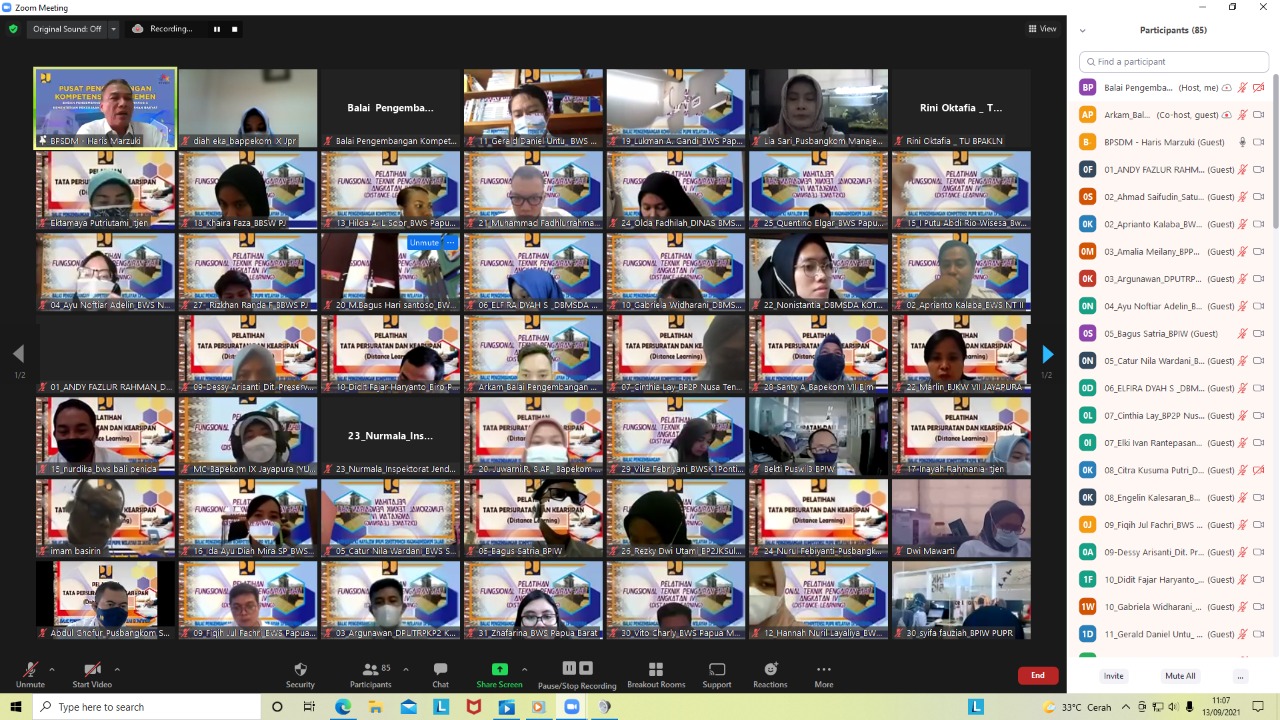The width and height of the screenshot is (1280, 720).
Task: Click Cortana circle on taskbar
Action: click(x=278, y=707)
